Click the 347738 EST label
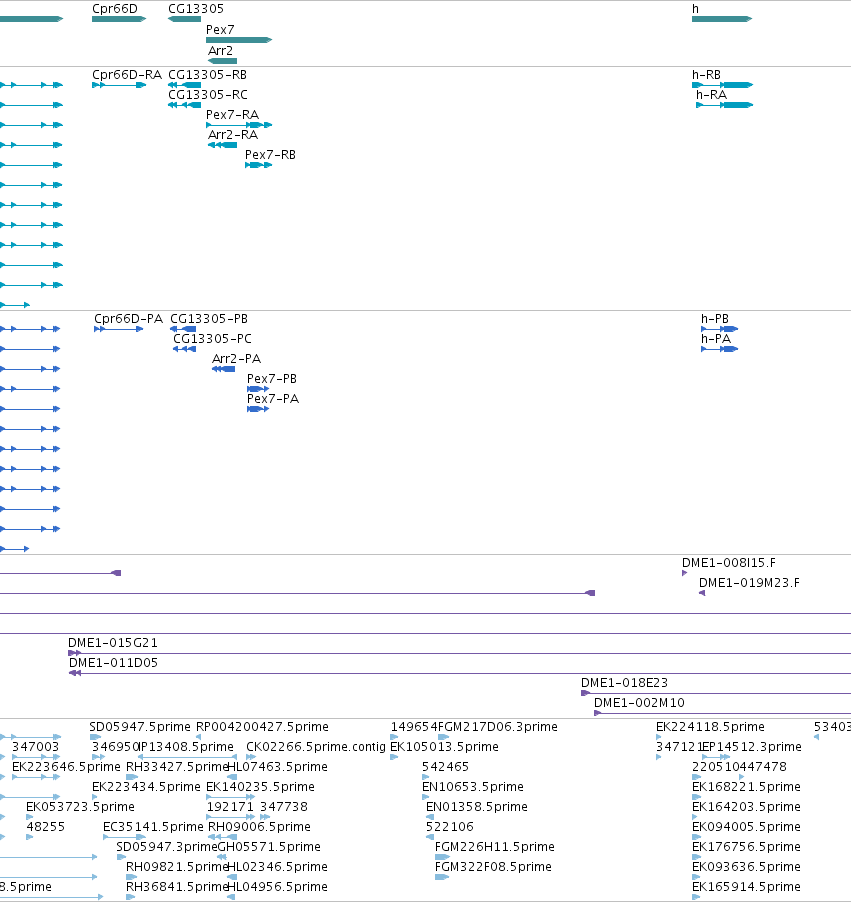 [284, 807]
